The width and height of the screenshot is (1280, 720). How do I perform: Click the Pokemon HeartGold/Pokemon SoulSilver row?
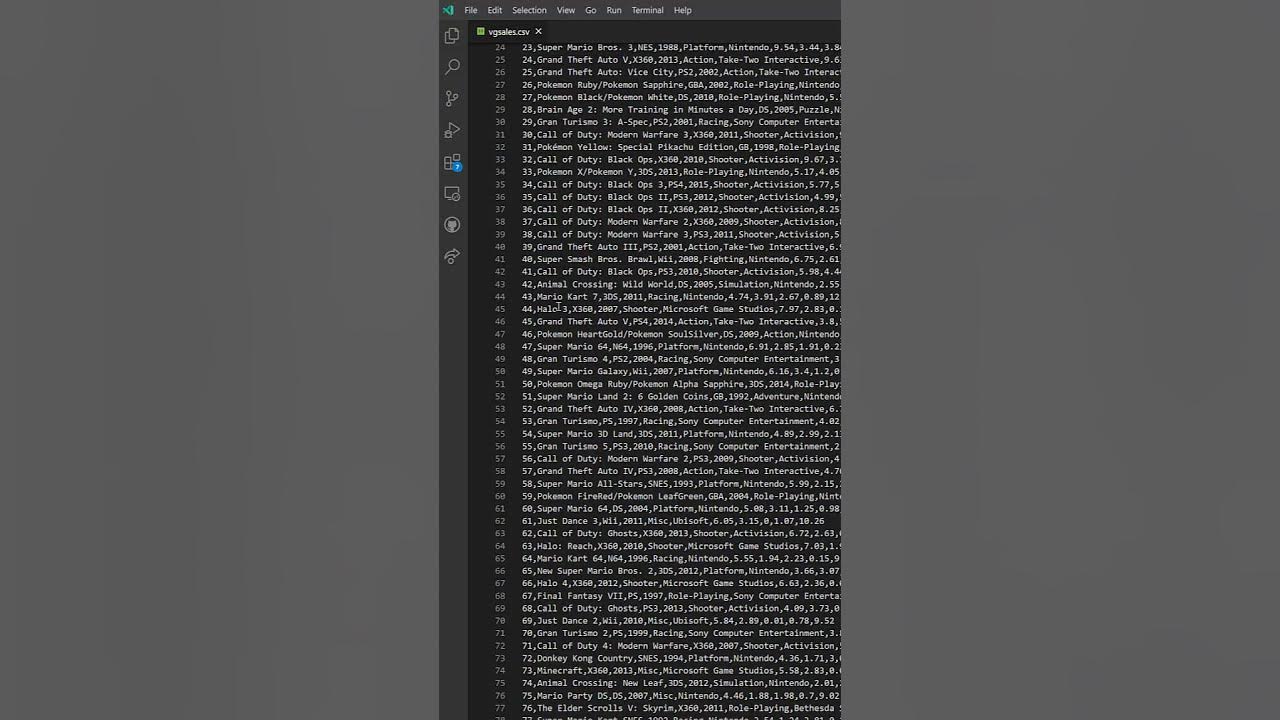coord(681,334)
